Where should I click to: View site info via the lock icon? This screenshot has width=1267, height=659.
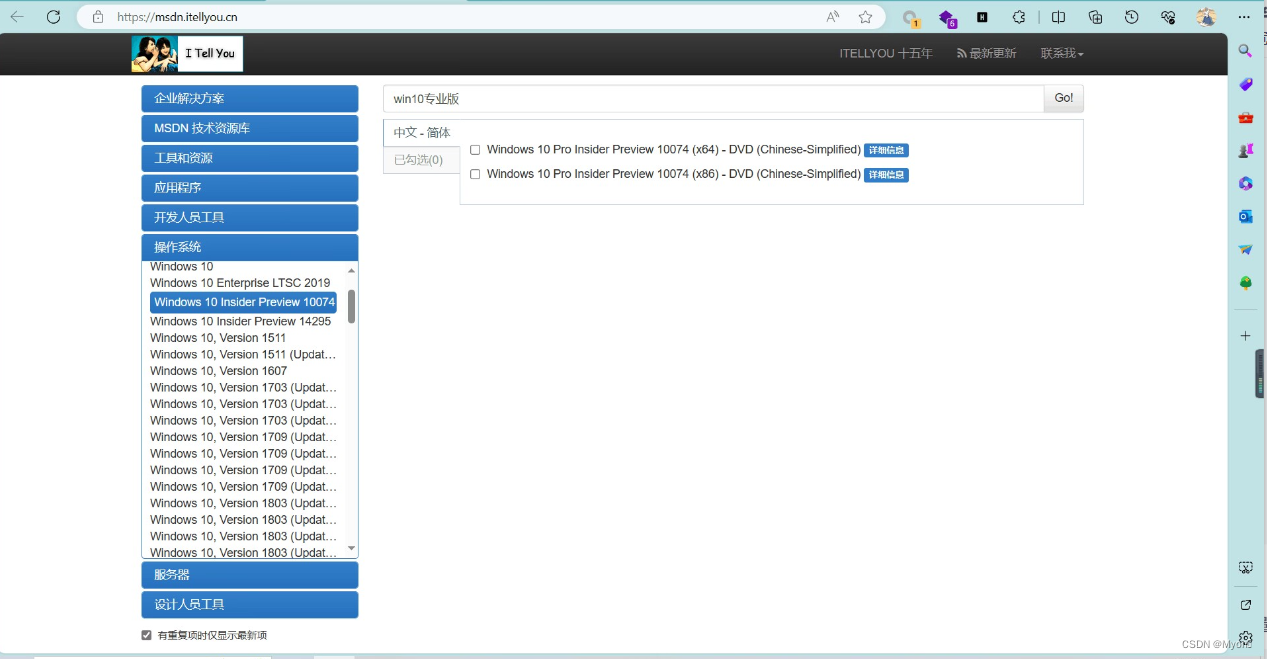tap(98, 17)
